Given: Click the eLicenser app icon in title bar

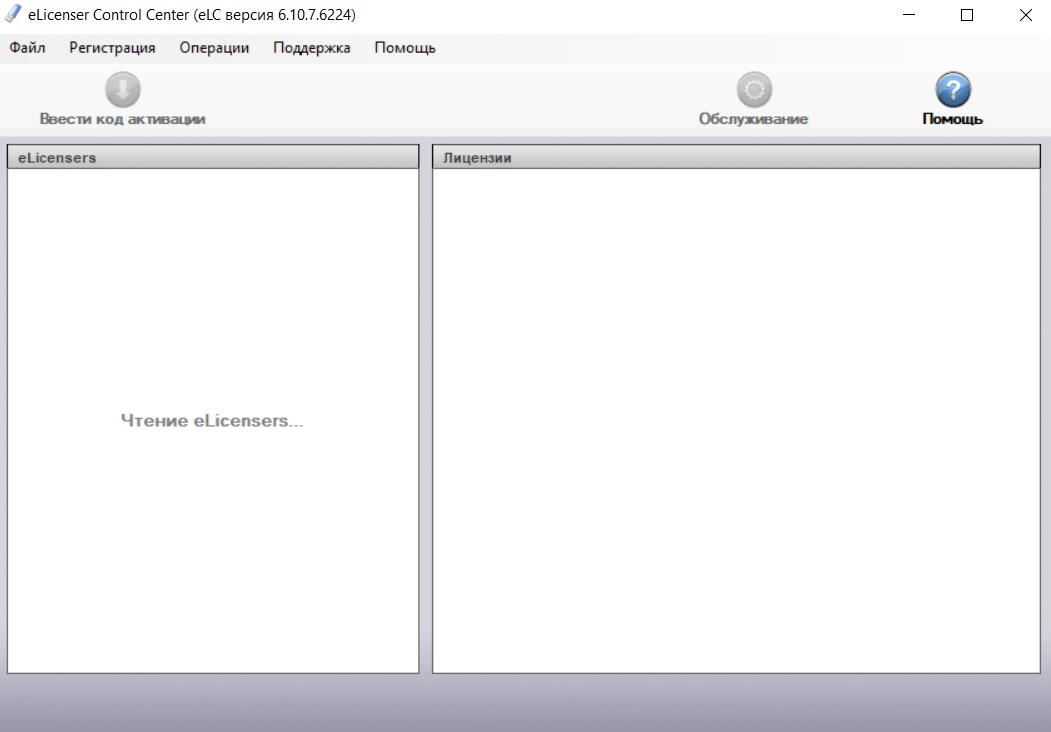Looking at the screenshot, I should [13, 14].
